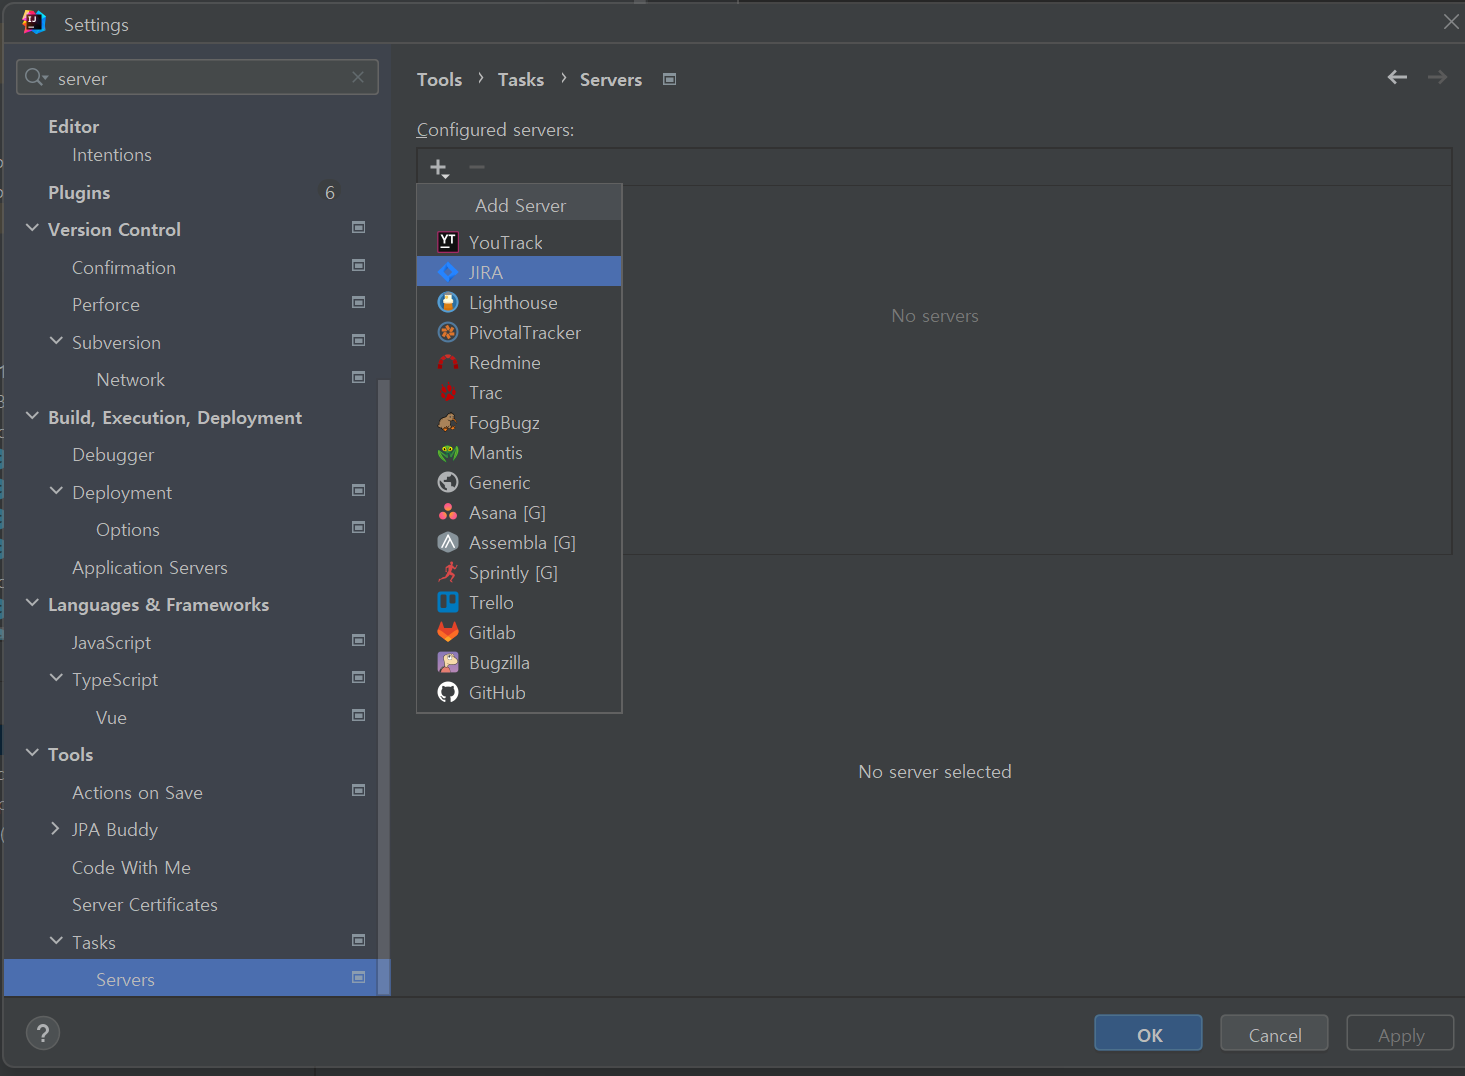1465x1076 pixels.
Task: Clear the search field with the X icon
Action: pyautogui.click(x=358, y=77)
